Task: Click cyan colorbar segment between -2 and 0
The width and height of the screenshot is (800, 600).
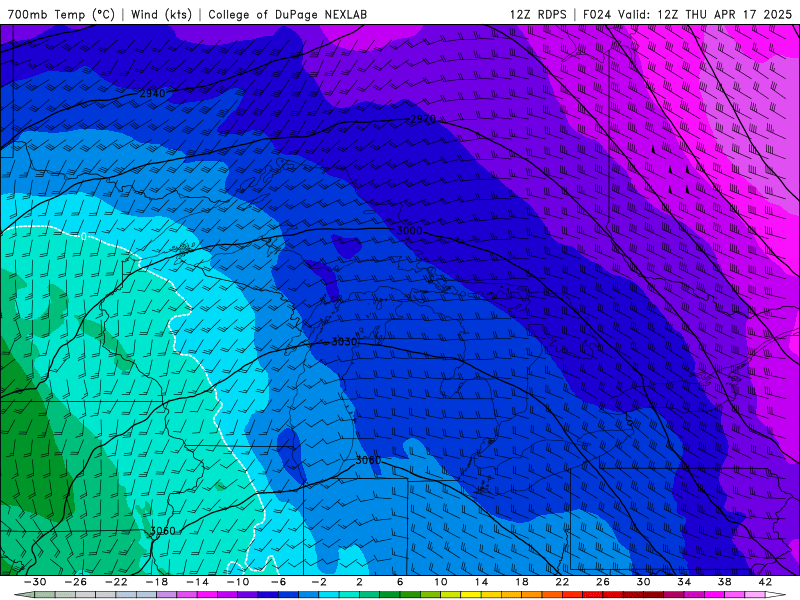Action: (x=329, y=595)
